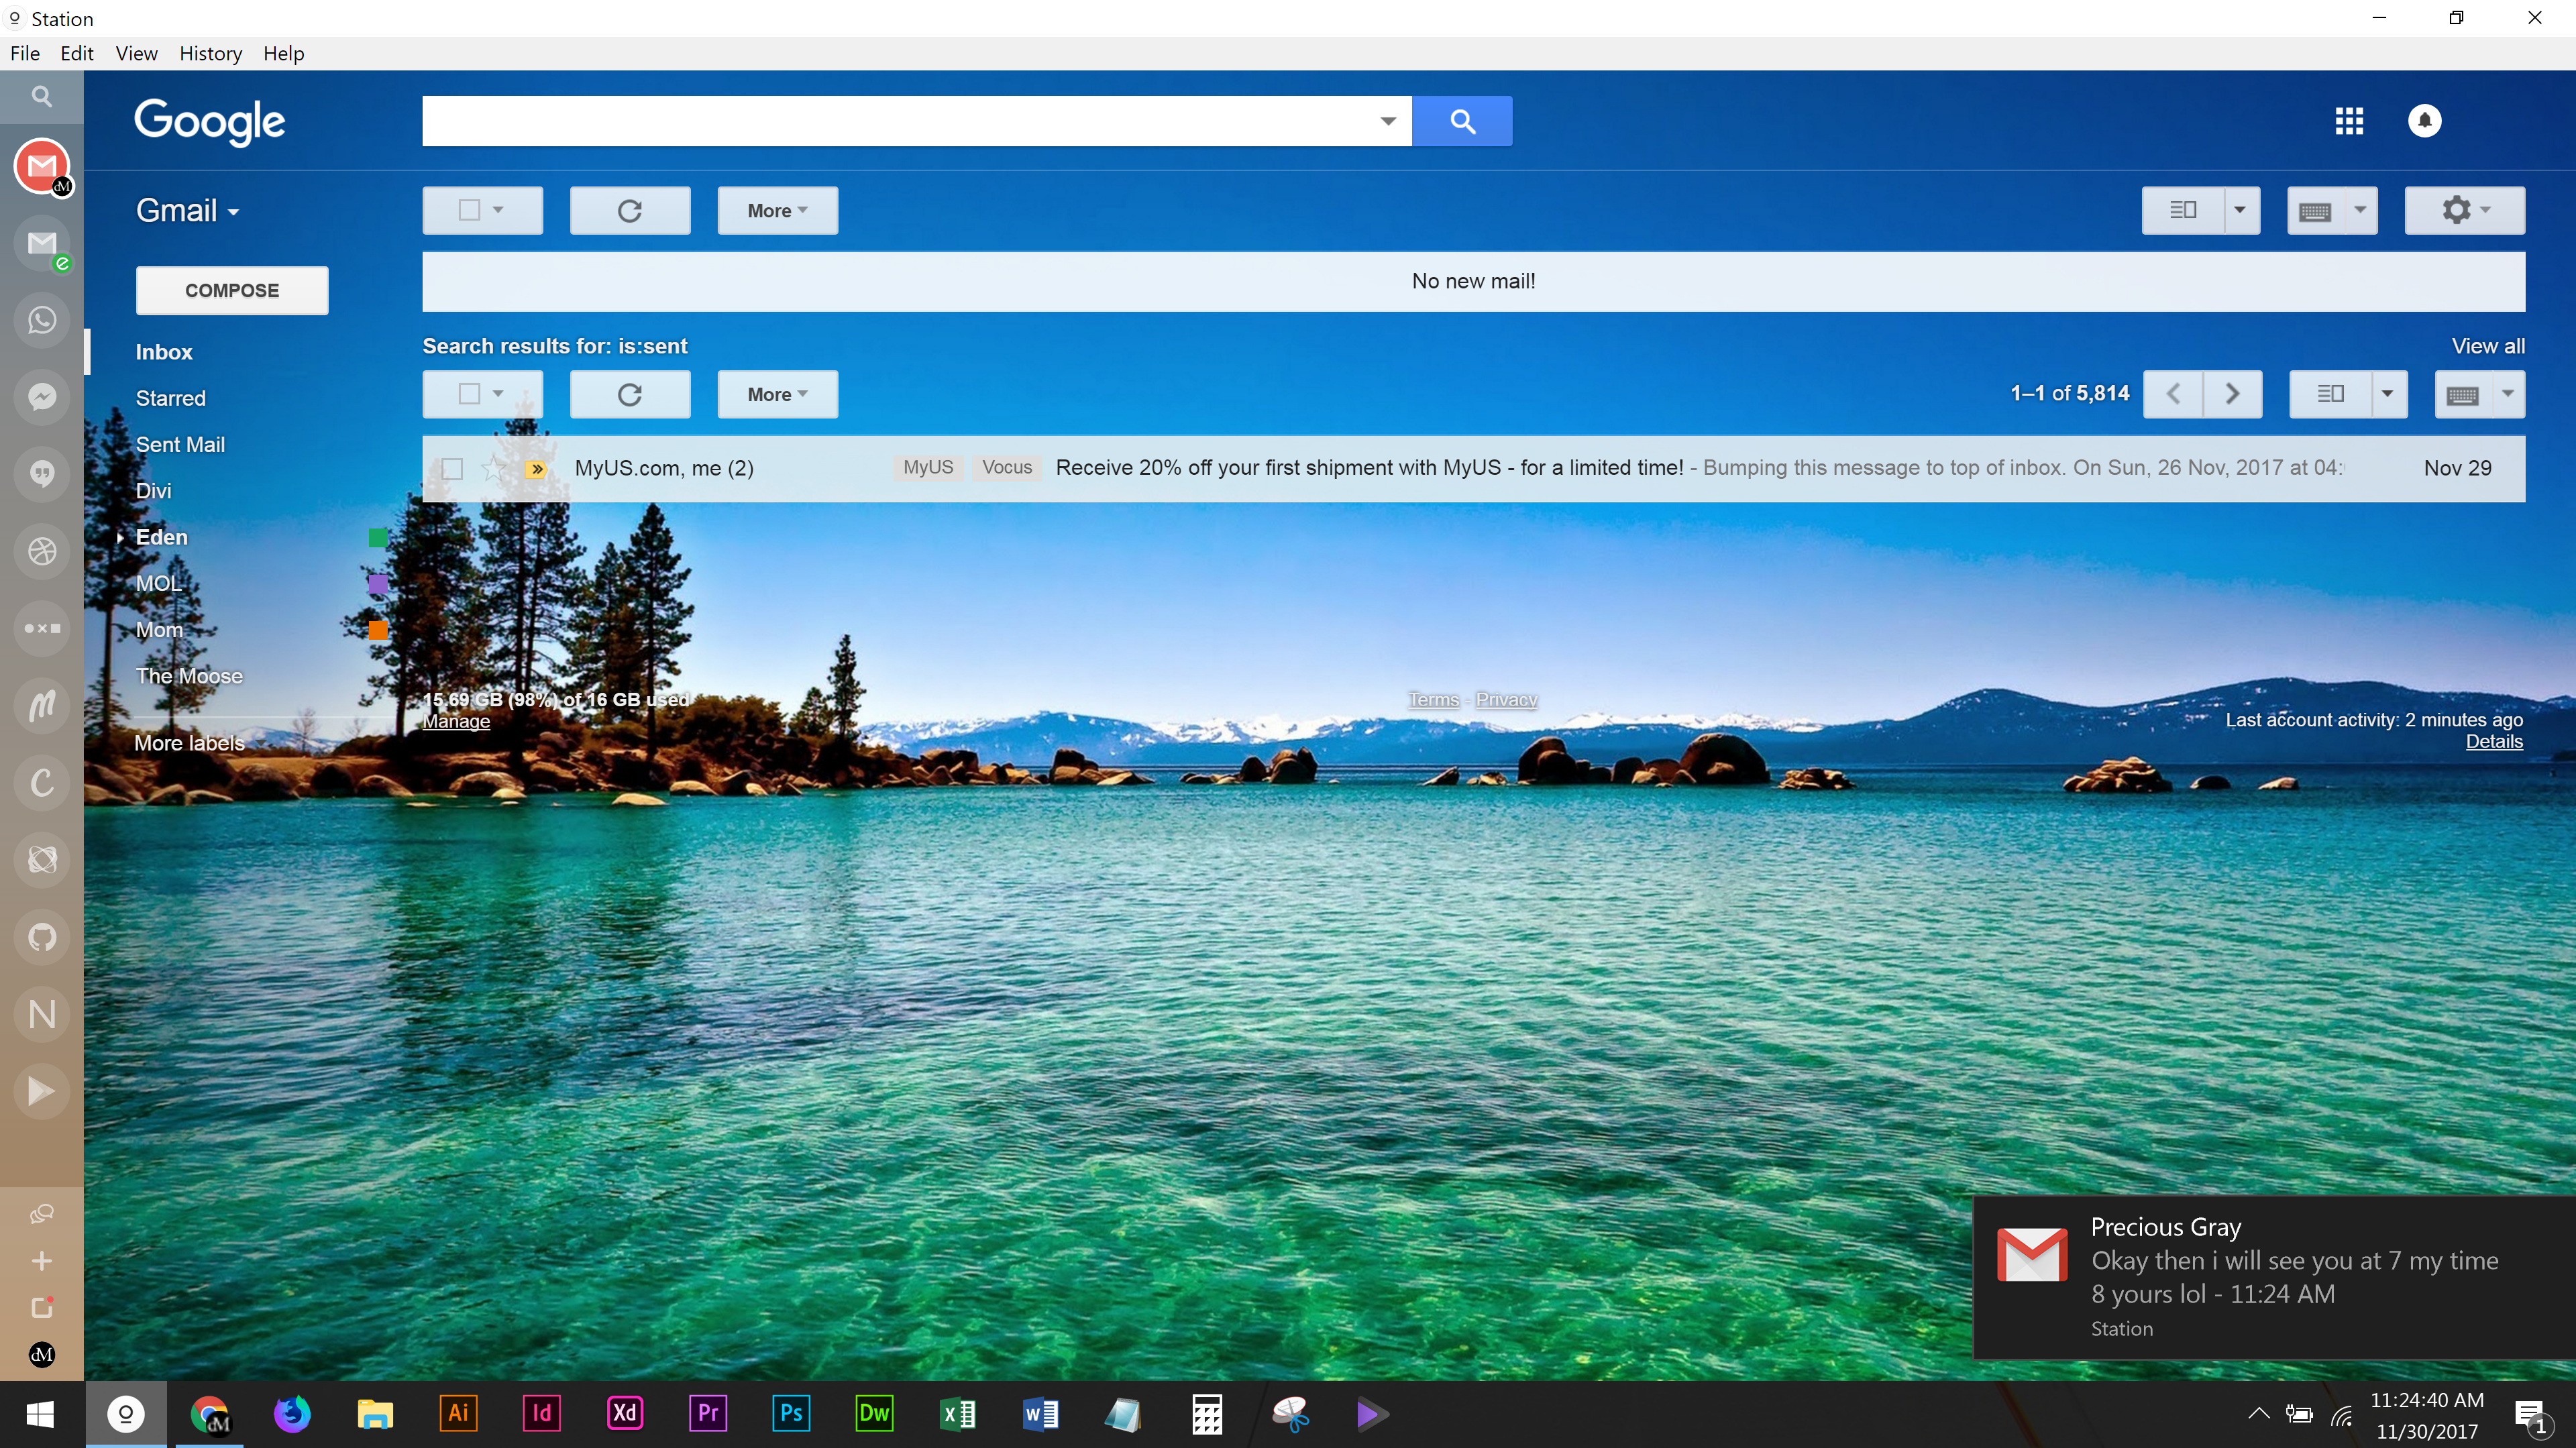Image resolution: width=2576 pixels, height=1448 pixels.
Task: Select the MyUS.com email checkbox
Action: [452, 468]
